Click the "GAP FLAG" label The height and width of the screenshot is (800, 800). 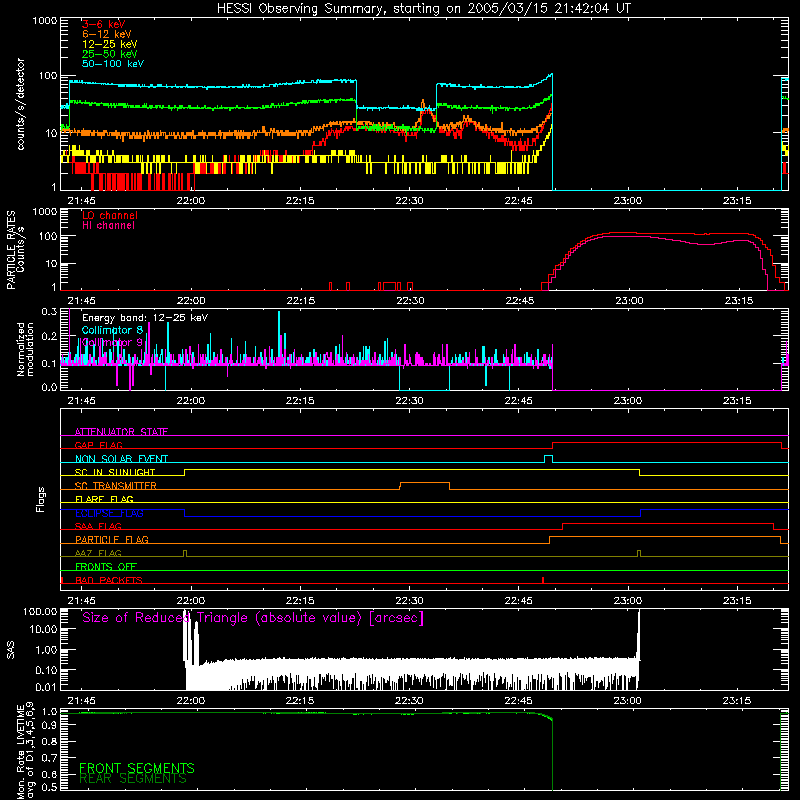98,445
